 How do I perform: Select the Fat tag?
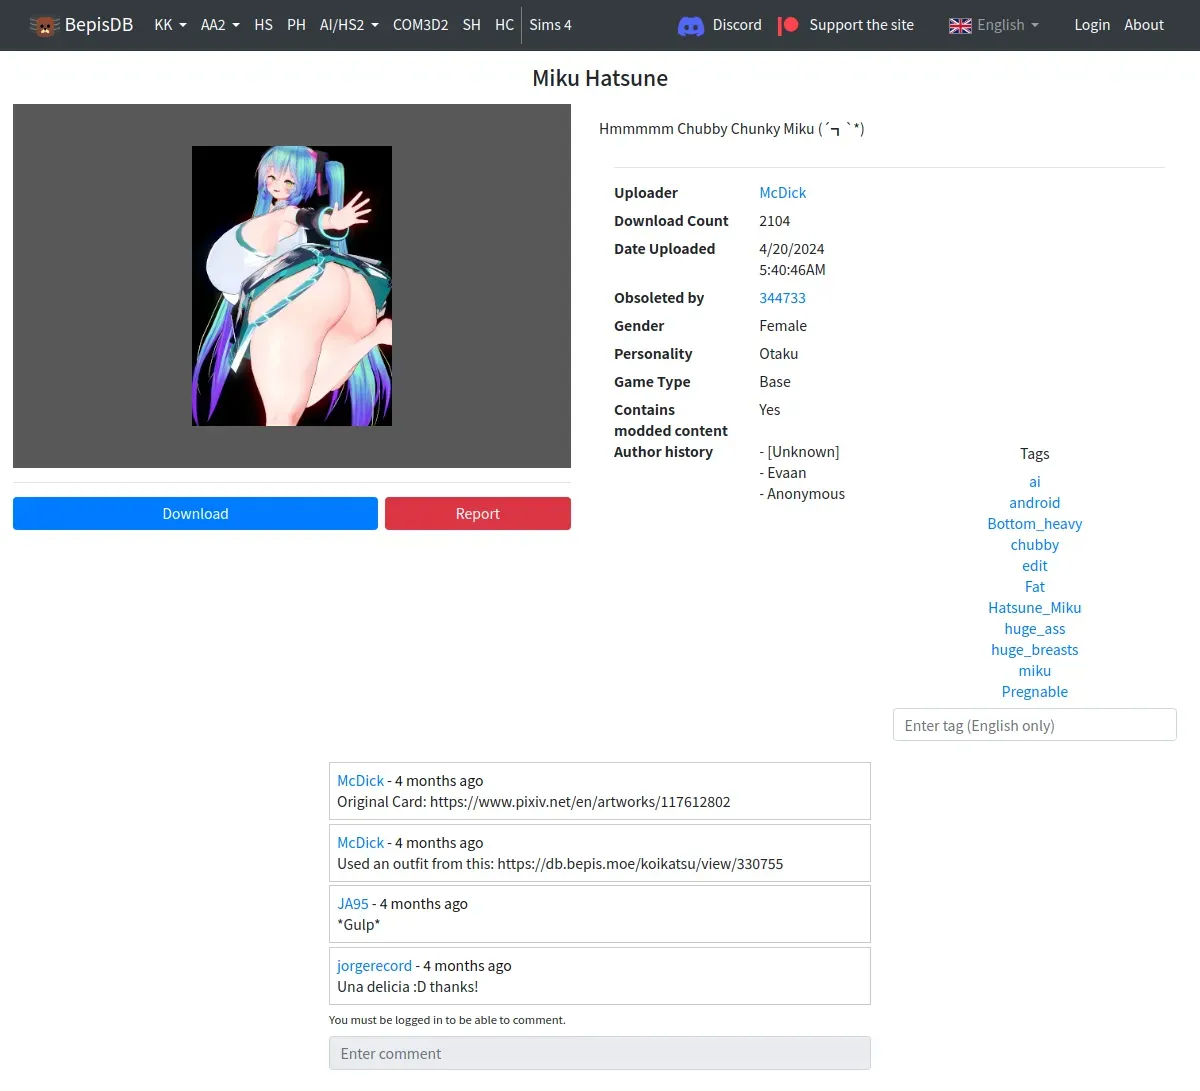pyautogui.click(x=1034, y=587)
